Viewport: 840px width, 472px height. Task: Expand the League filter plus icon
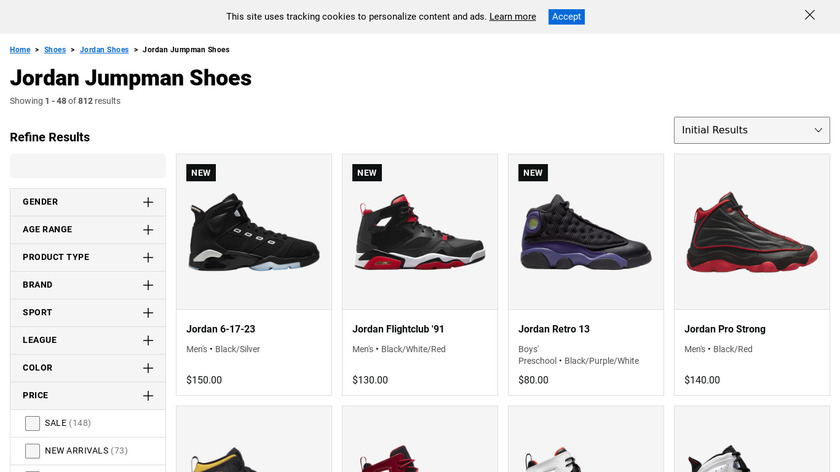click(x=148, y=340)
